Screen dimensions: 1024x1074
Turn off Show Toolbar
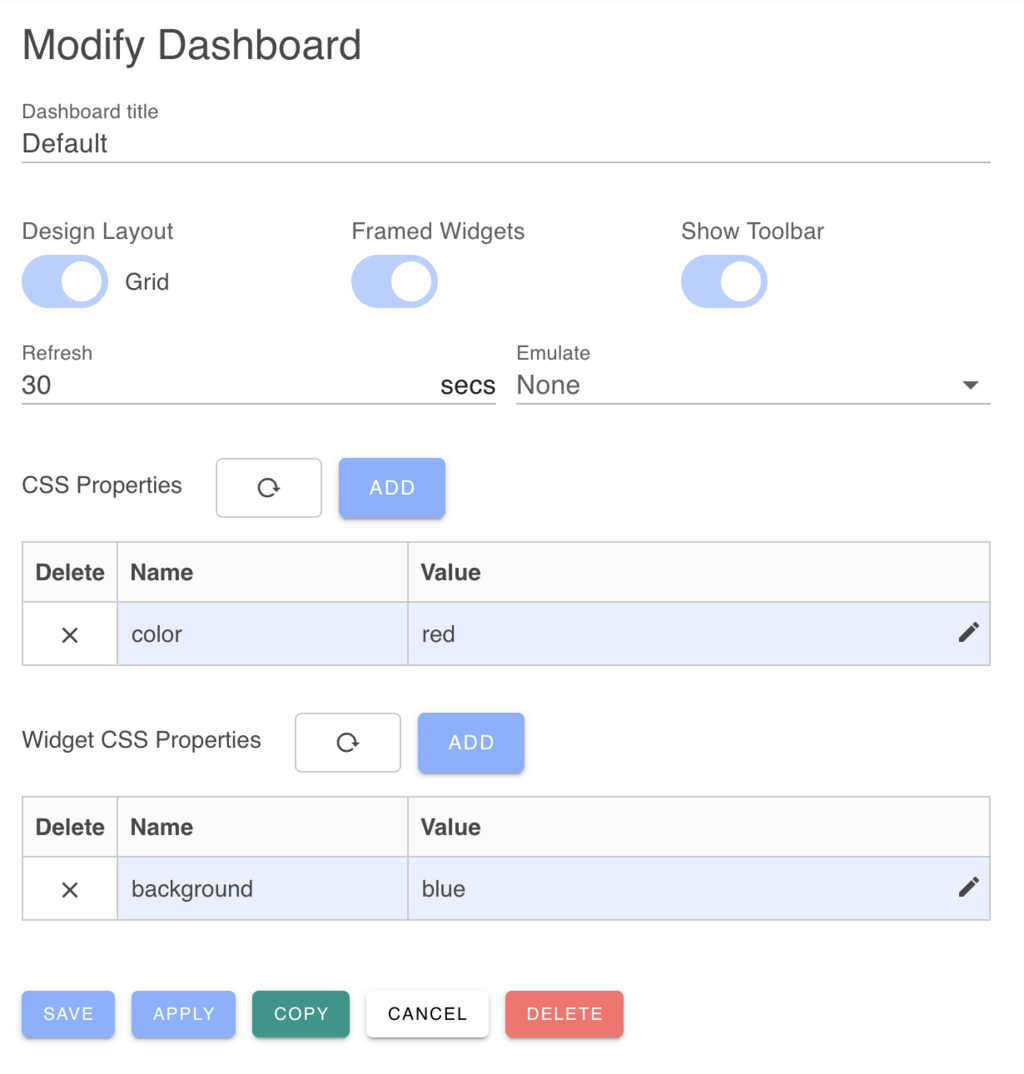click(724, 281)
